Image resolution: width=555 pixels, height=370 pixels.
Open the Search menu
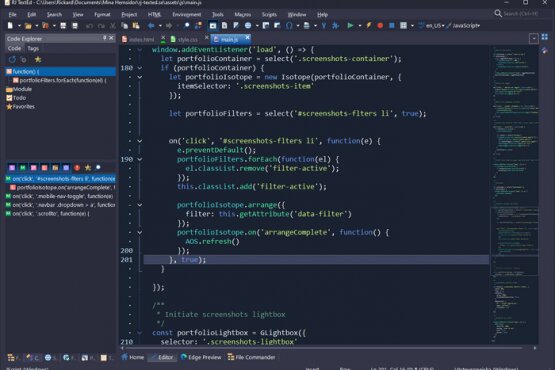[x=54, y=15]
